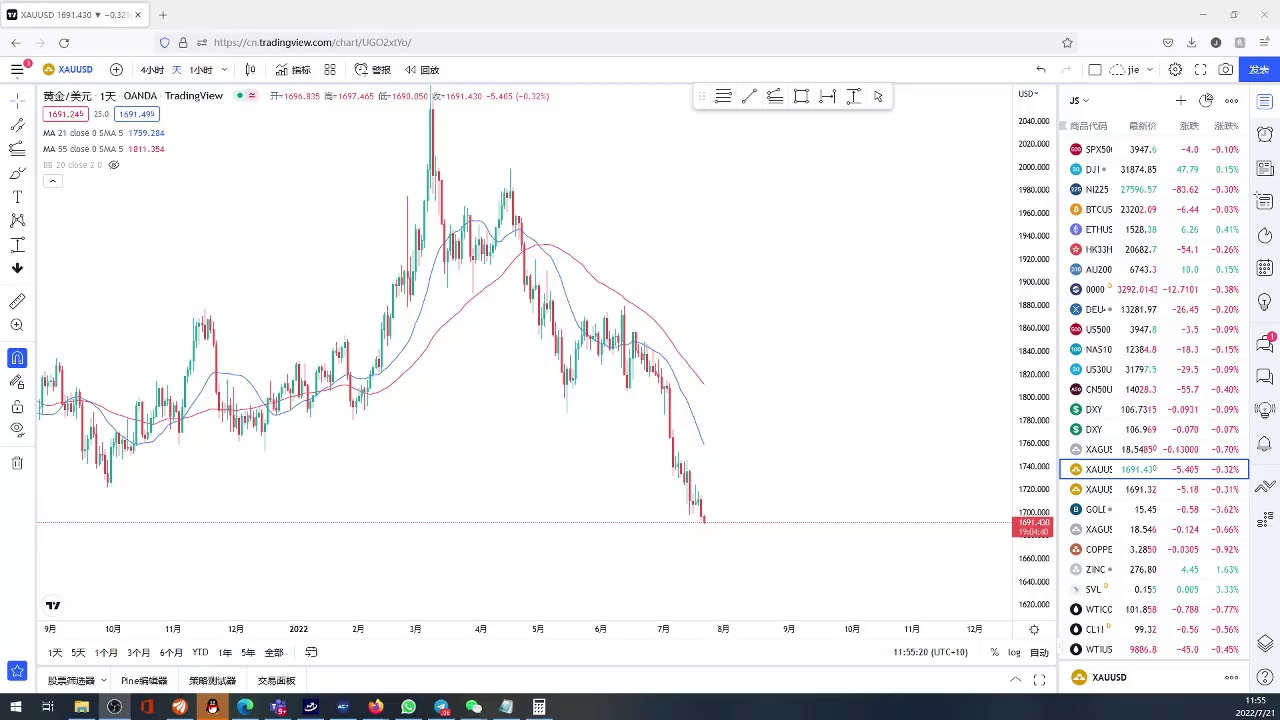Undo the last chart action

(x=1041, y=70)
